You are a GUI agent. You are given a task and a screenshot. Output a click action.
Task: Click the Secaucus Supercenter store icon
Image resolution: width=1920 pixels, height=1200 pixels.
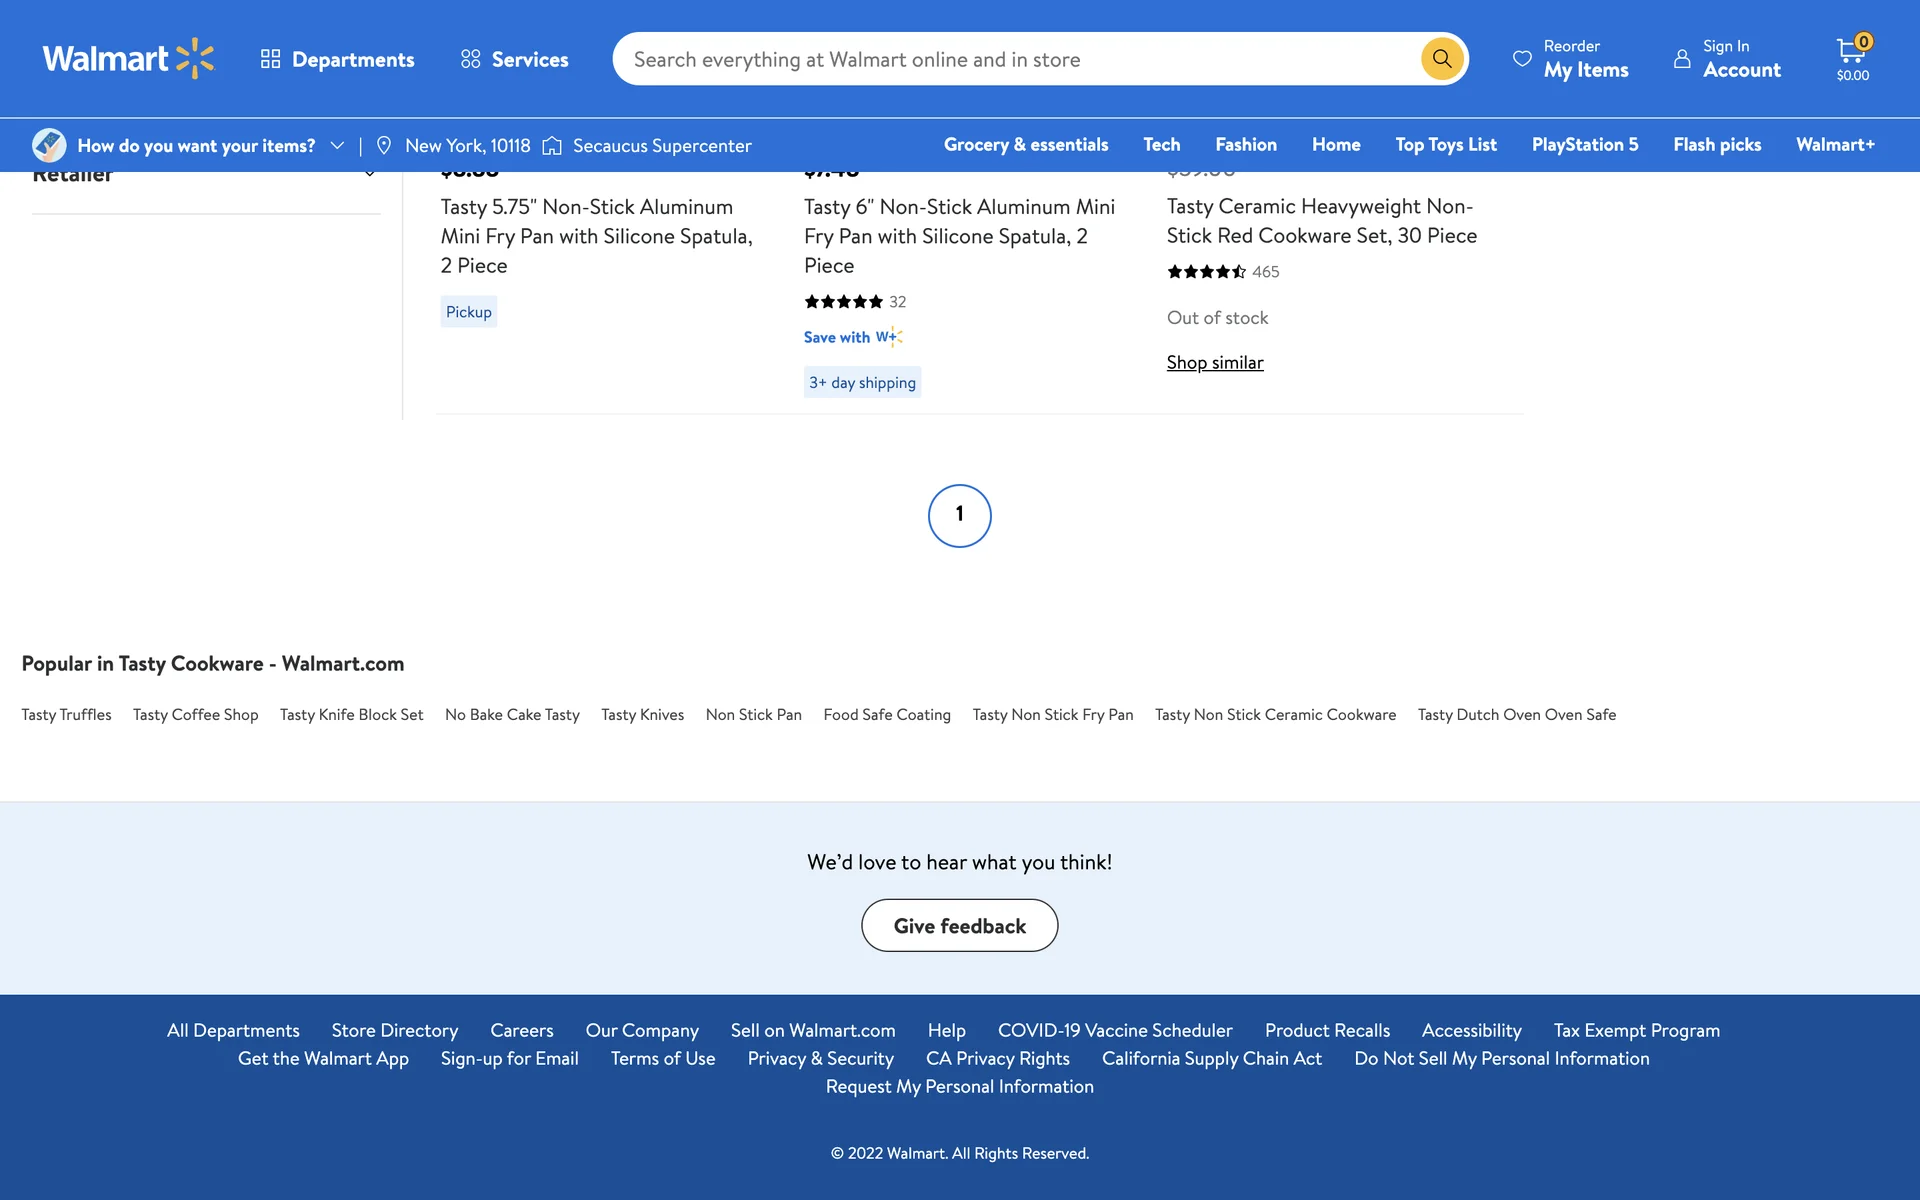tap(552, 146)
